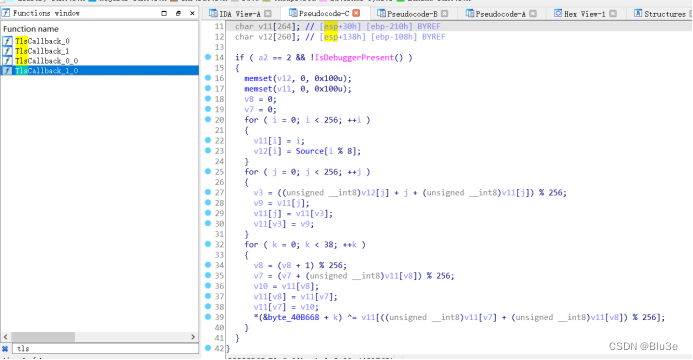Viewport: 693px width, 360px height.
Task: Click the IsDebuggerPresent function call
Action: coord(354,57)
